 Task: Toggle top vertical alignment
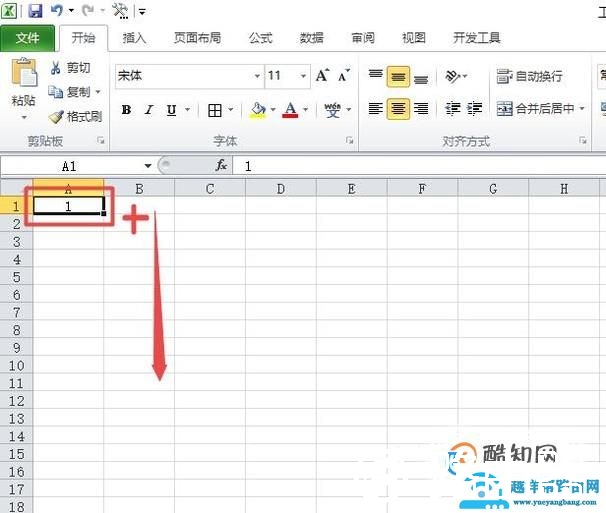tap(375, 76)
